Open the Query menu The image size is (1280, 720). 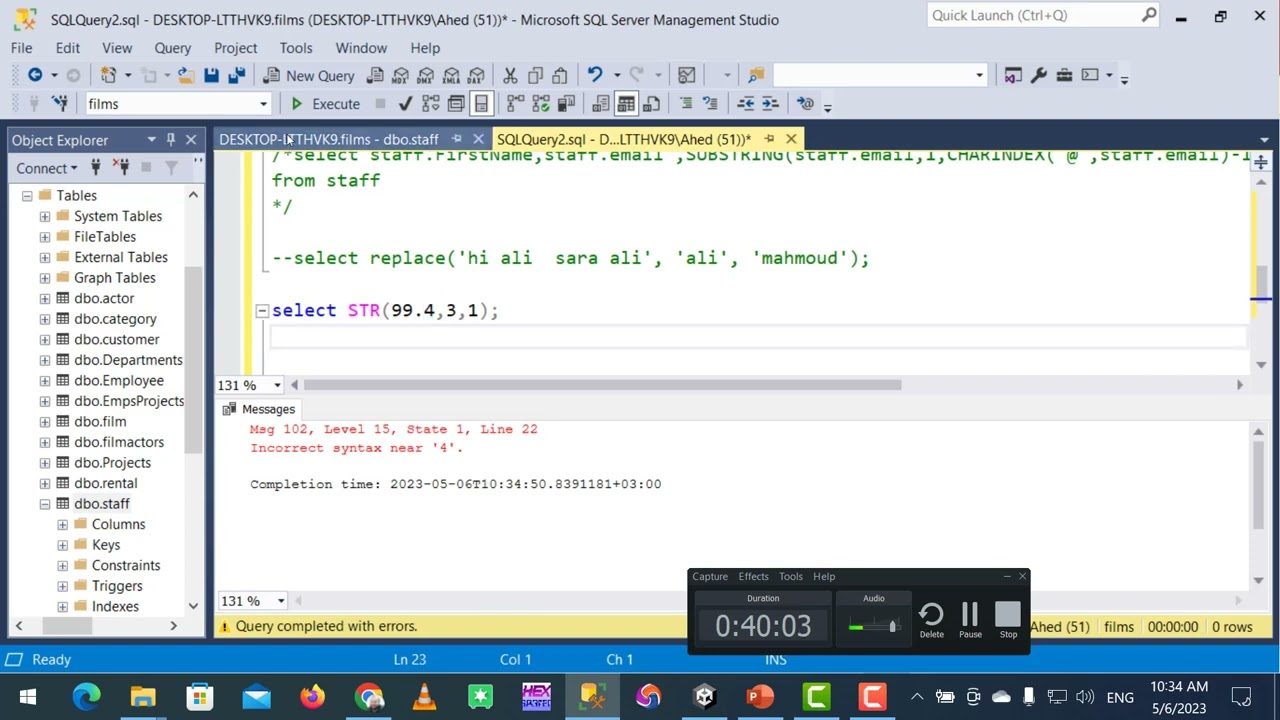172,48
